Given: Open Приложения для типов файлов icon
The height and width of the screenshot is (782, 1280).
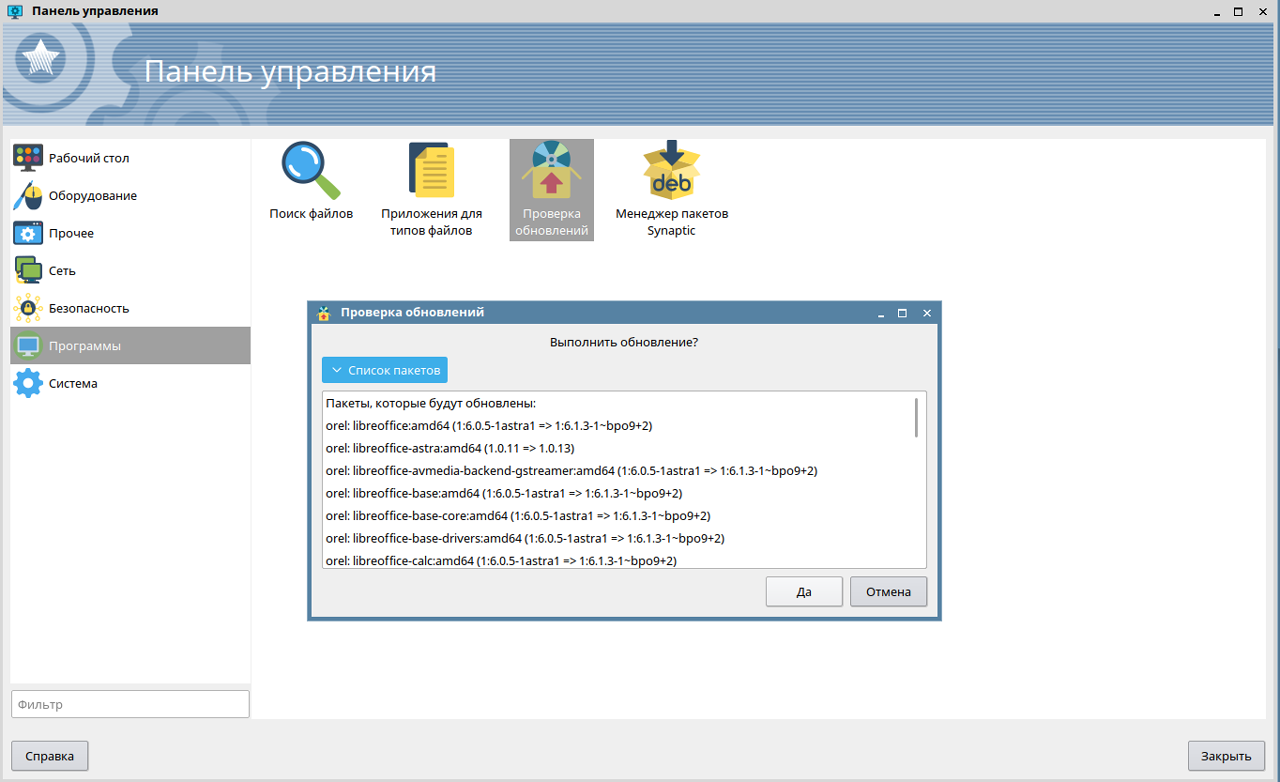Looking at the screenshot, I should (431, 170).
